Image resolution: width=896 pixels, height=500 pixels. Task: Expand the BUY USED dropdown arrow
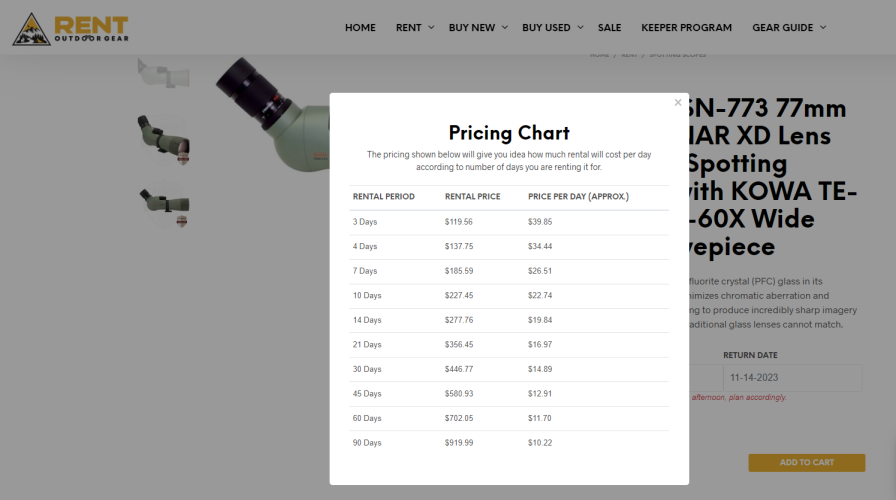point(580,27)
